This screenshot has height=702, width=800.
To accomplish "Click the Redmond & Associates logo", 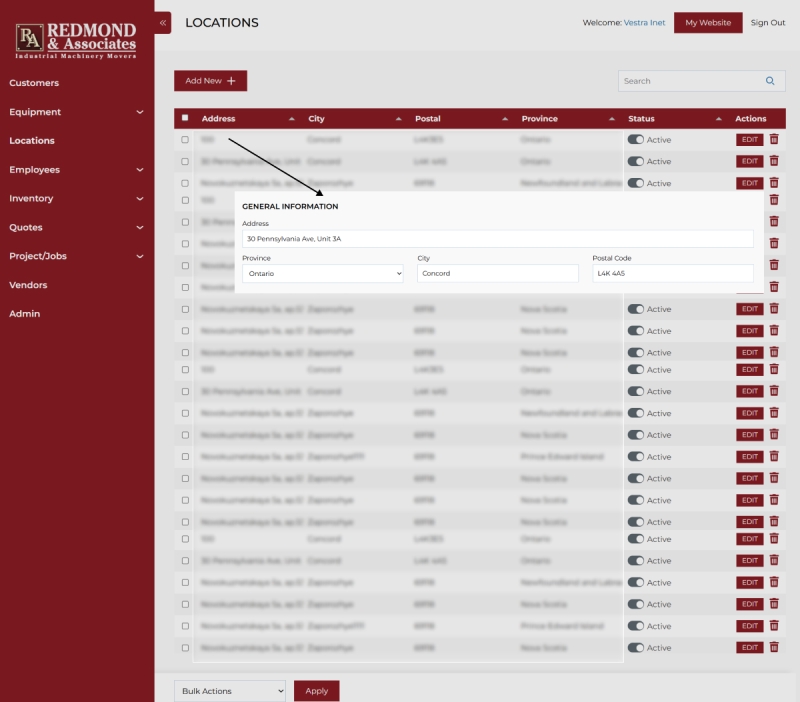I will click(77, 40).
